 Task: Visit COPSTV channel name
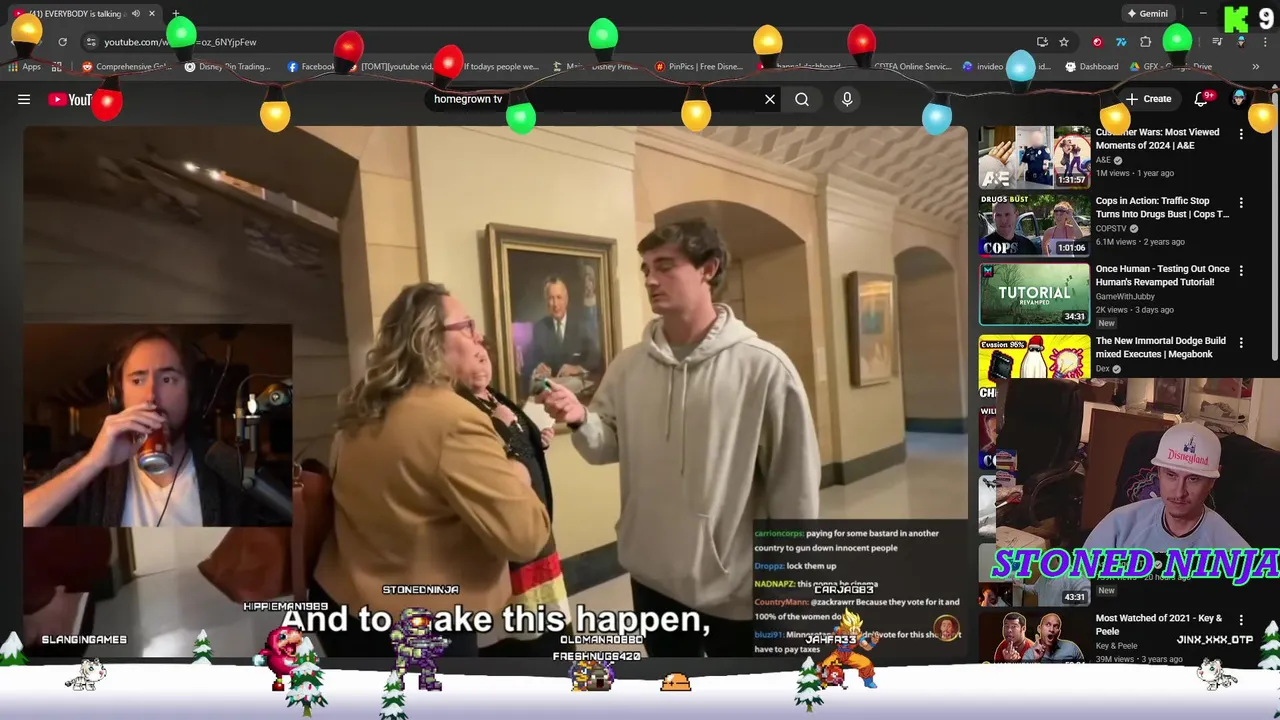pyautogui.click(x=1111, y=228)
